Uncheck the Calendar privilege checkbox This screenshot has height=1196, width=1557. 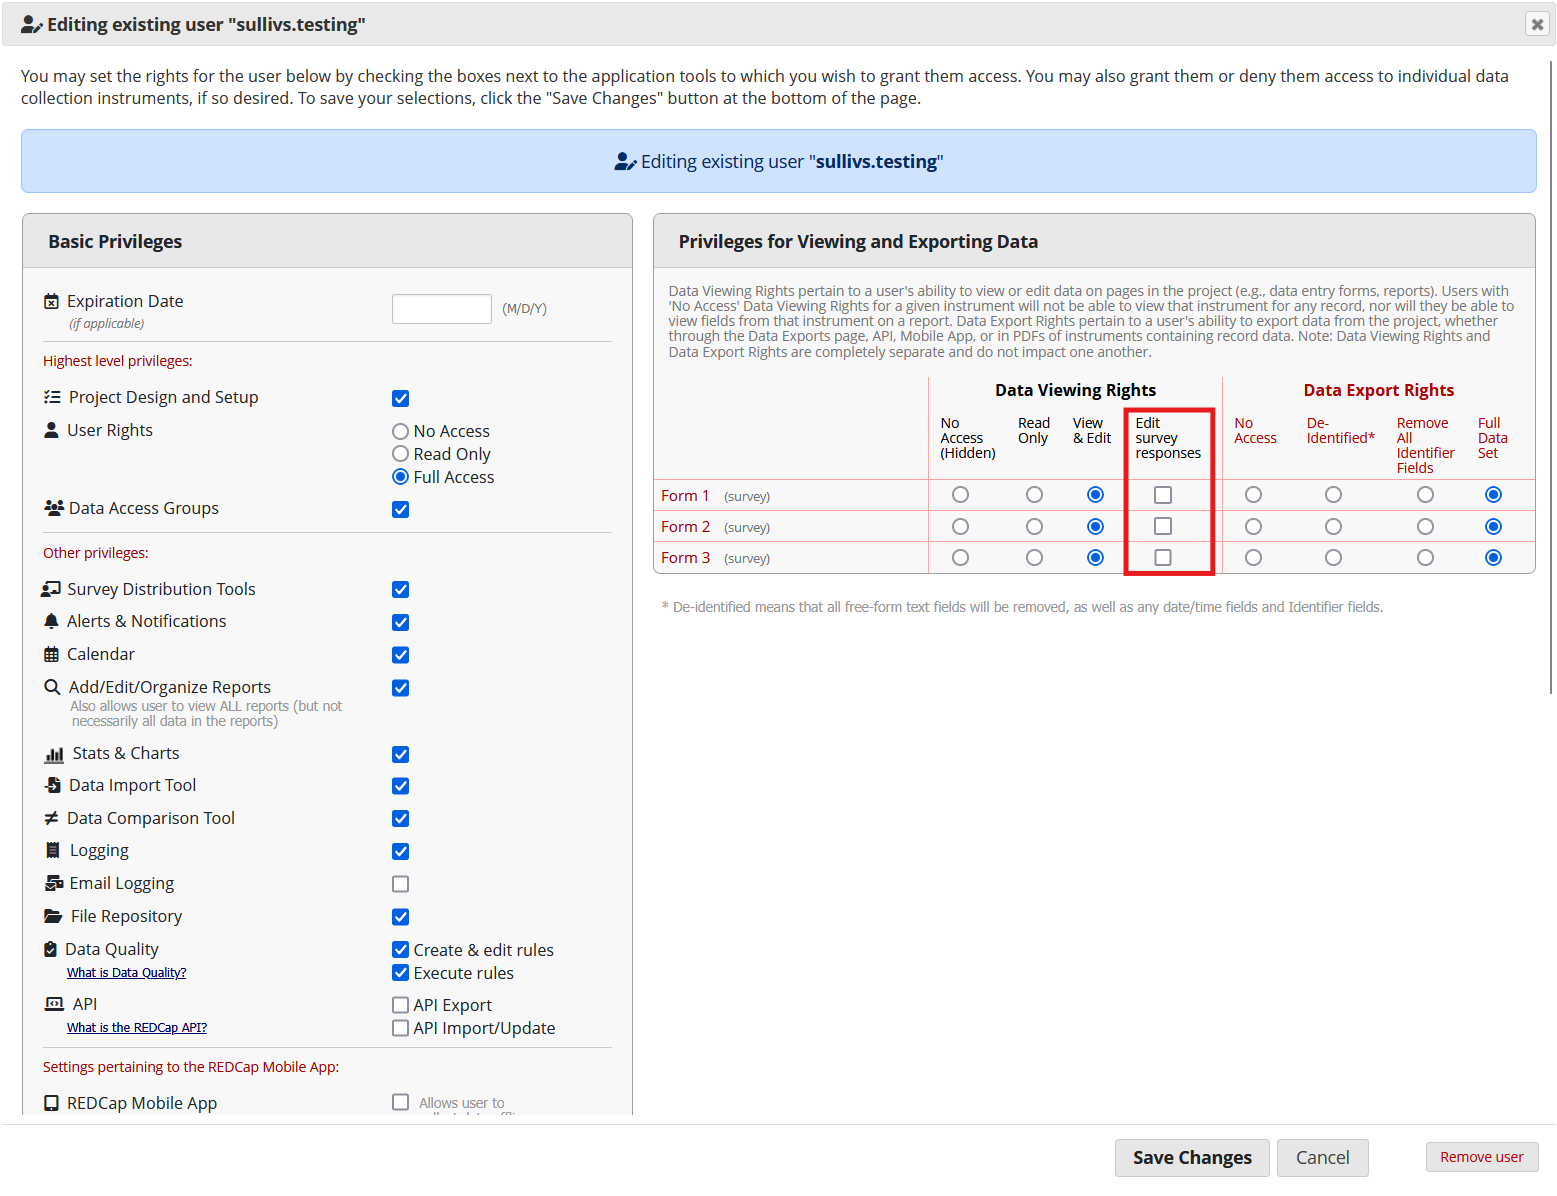400,655
